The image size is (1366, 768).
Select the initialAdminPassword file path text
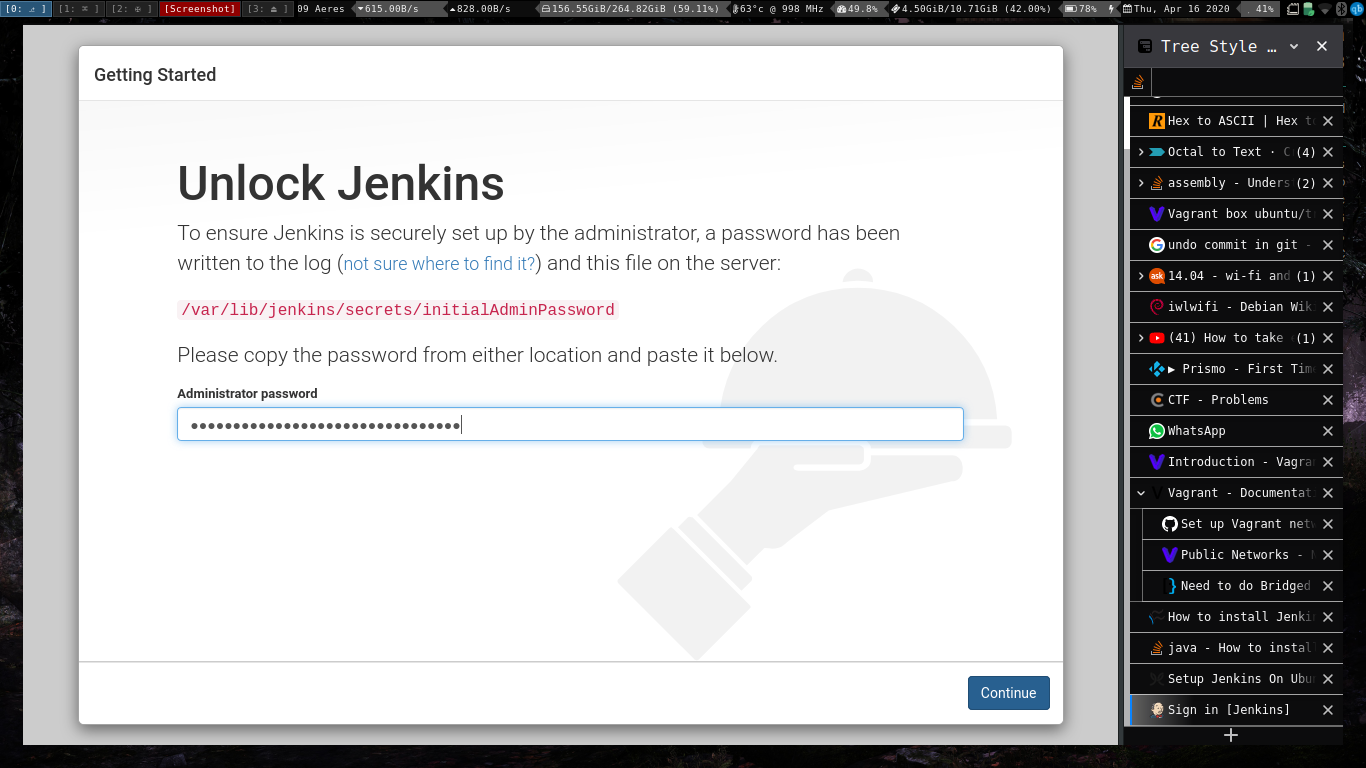(397, 310)
